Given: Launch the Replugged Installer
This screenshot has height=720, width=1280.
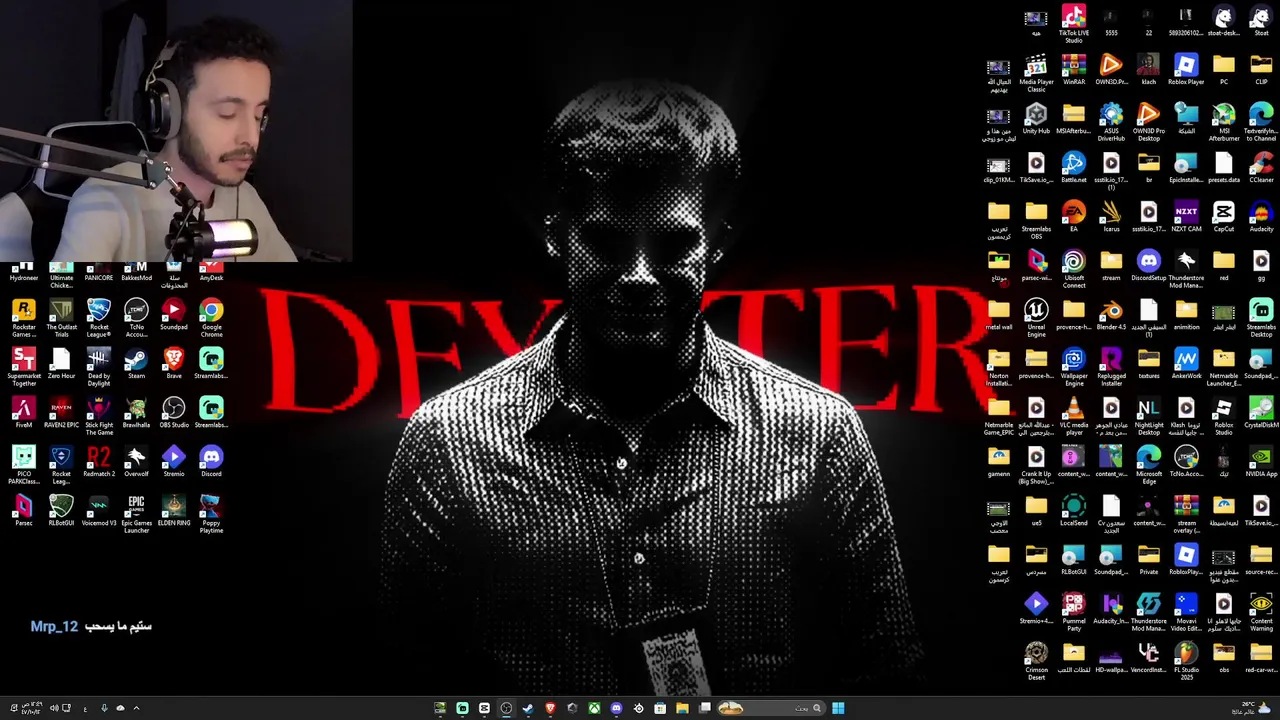Looking at the screenshot, I should pyautogui.click(x=1111, y=367).
